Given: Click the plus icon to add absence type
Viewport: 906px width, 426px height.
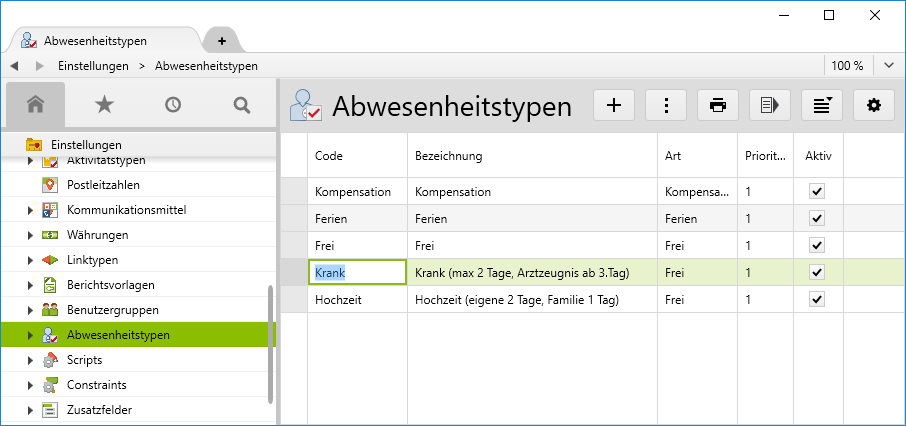Looking at the screenshot, I should click(614, 105).
